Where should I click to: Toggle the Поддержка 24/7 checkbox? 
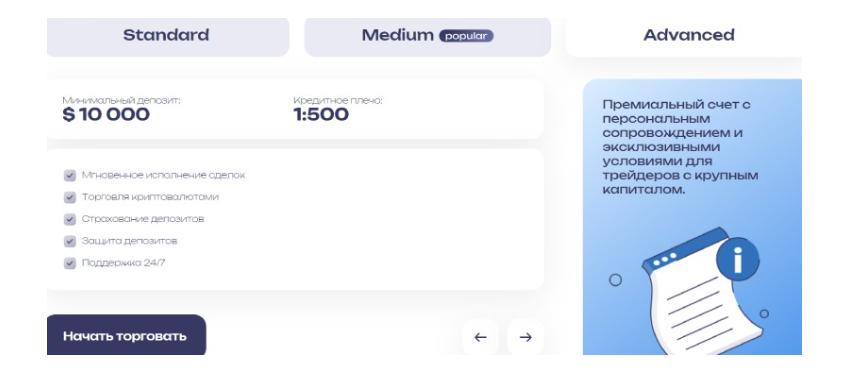tap(70, 263)
